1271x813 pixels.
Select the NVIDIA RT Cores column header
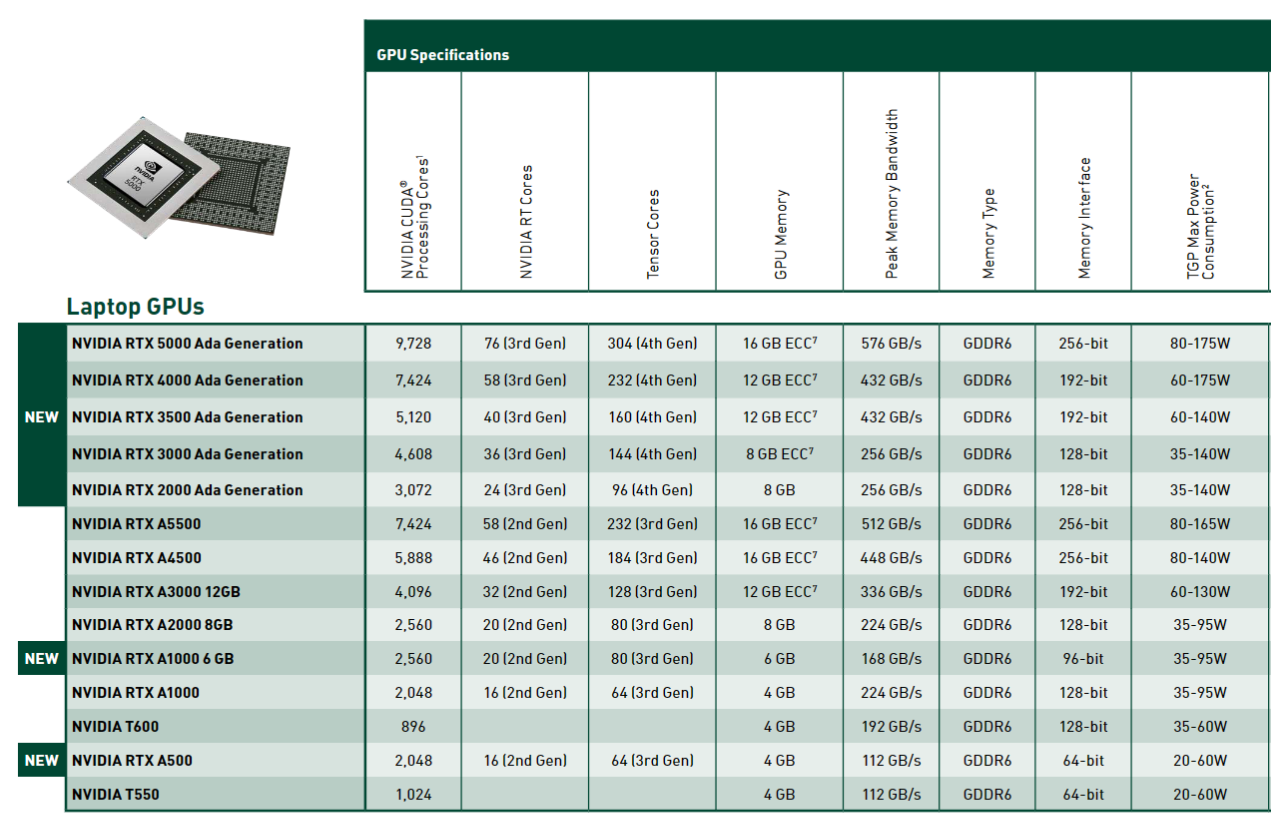point(526,222)
